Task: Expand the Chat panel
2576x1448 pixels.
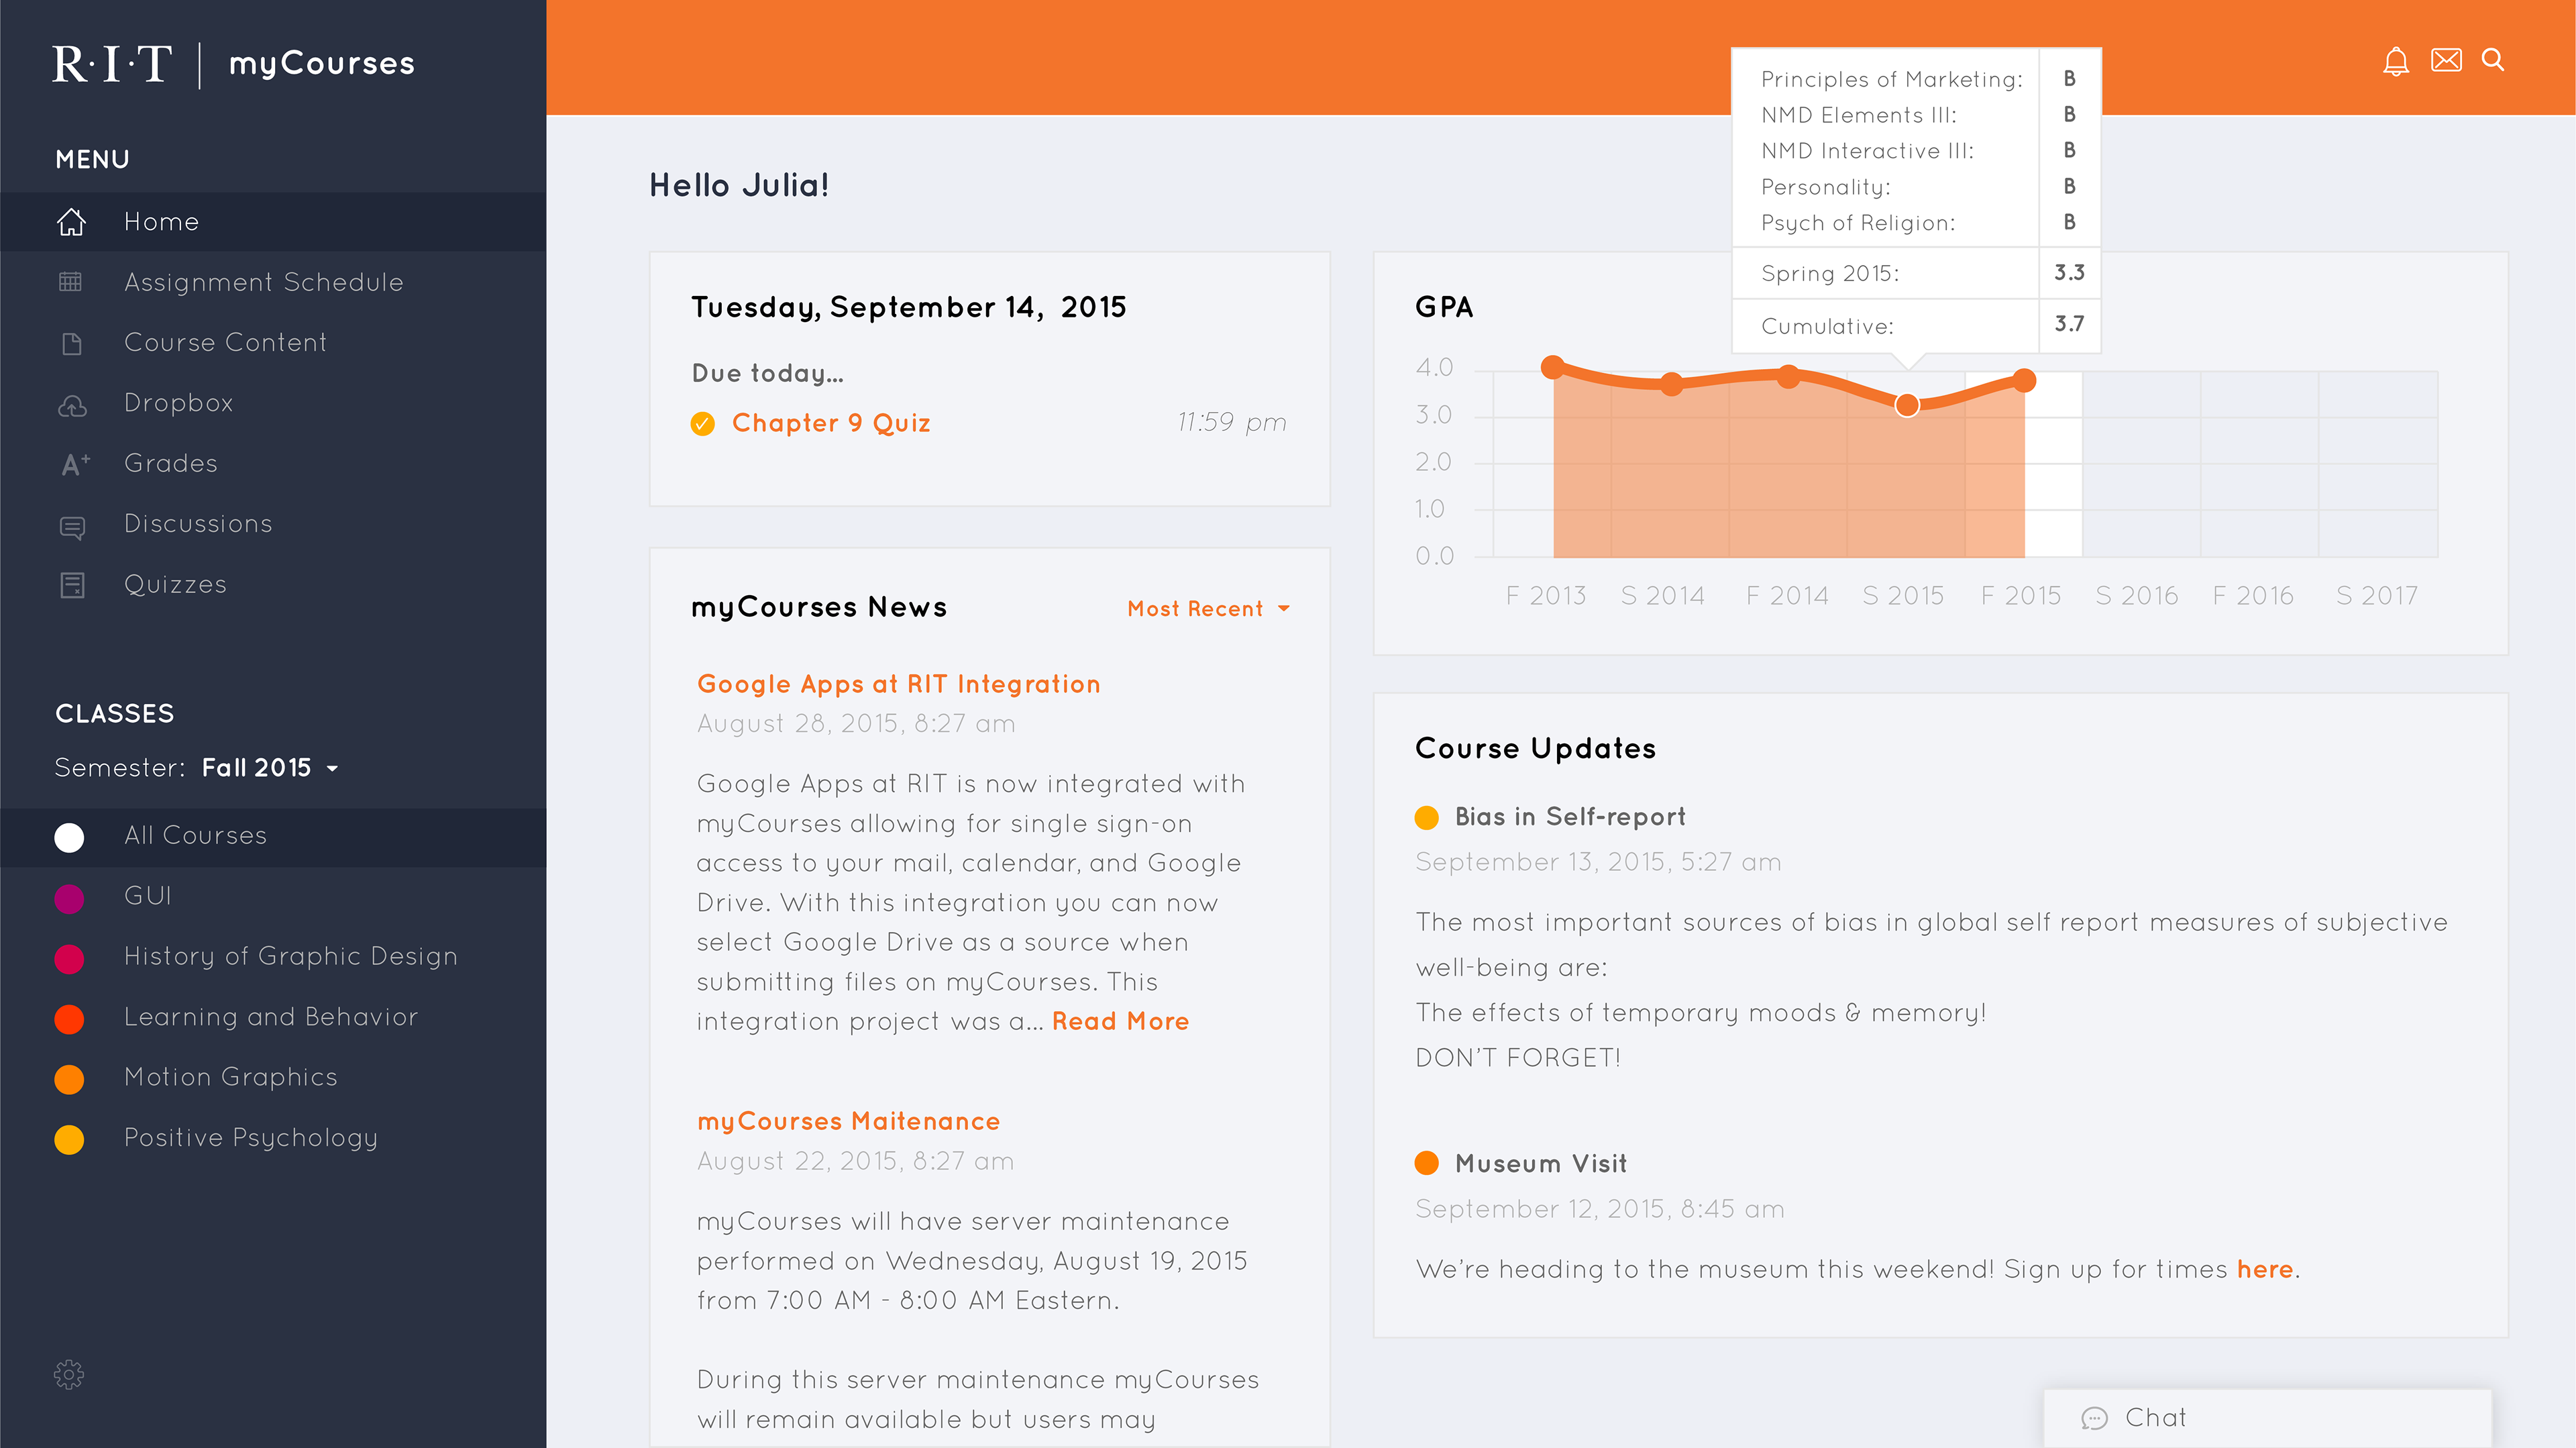Action: tap(2267, 1418)
